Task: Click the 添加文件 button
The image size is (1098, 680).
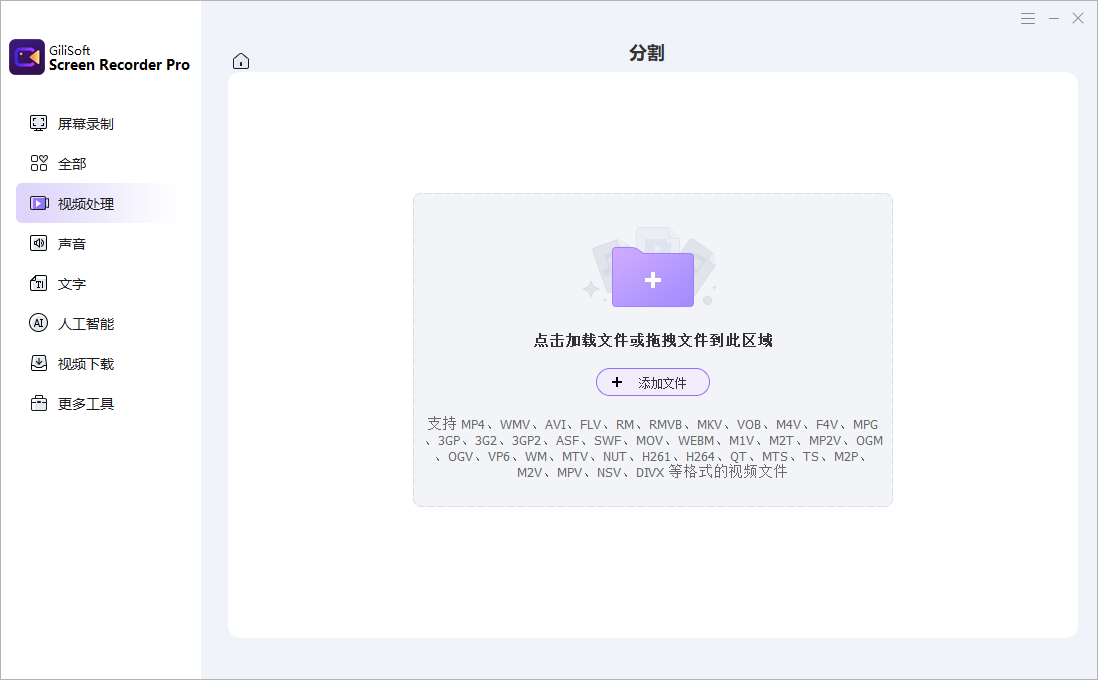Action: [653, 382]
